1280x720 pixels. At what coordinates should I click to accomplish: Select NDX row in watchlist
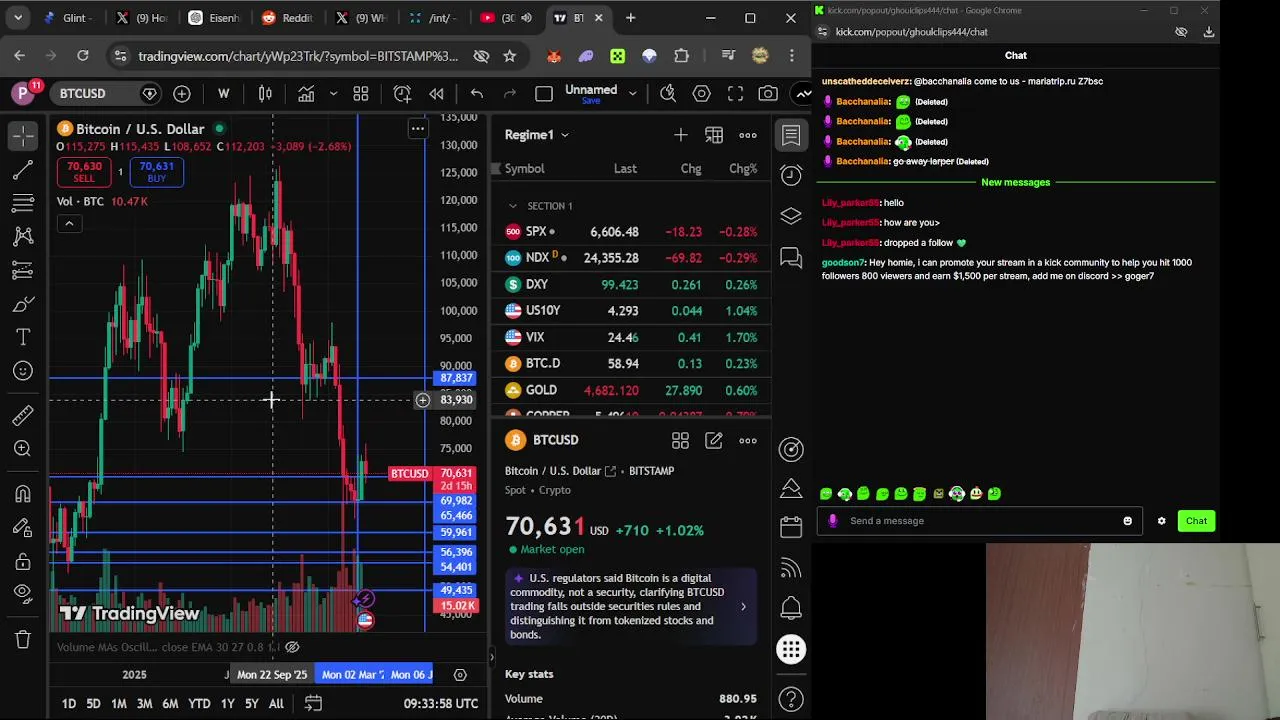tap(632, 258)
